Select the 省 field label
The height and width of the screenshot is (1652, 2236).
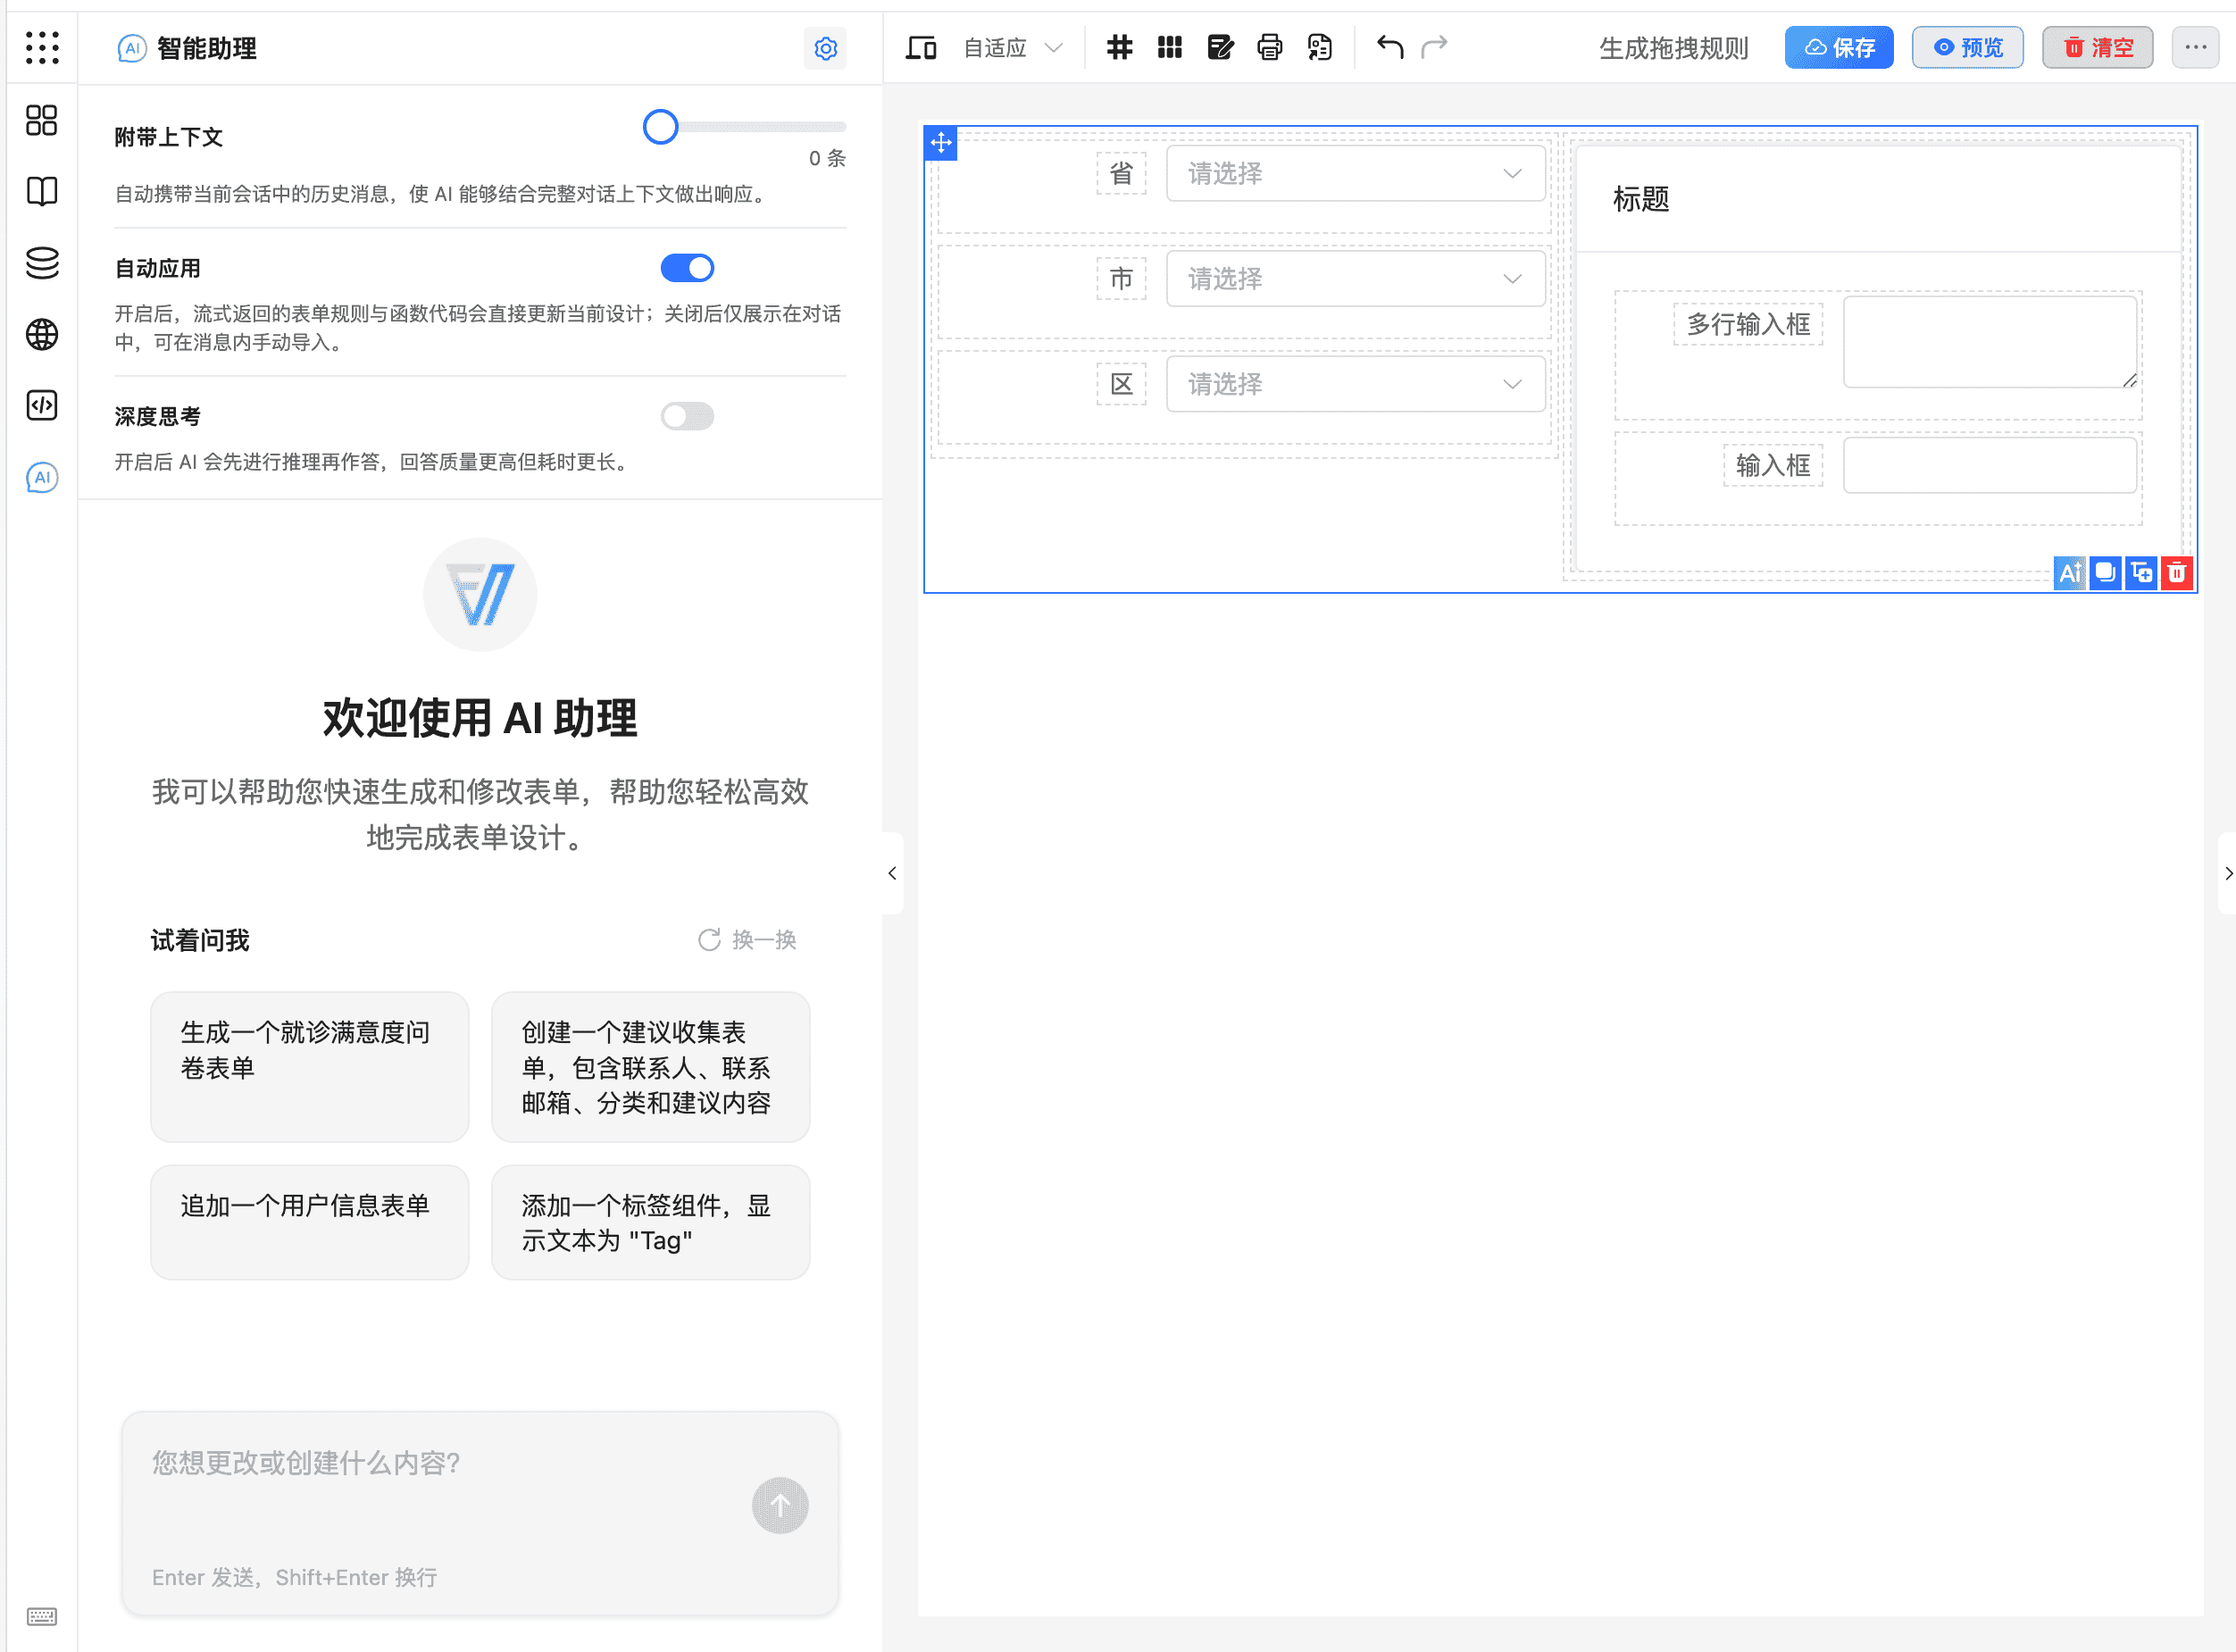[1121, 173]
